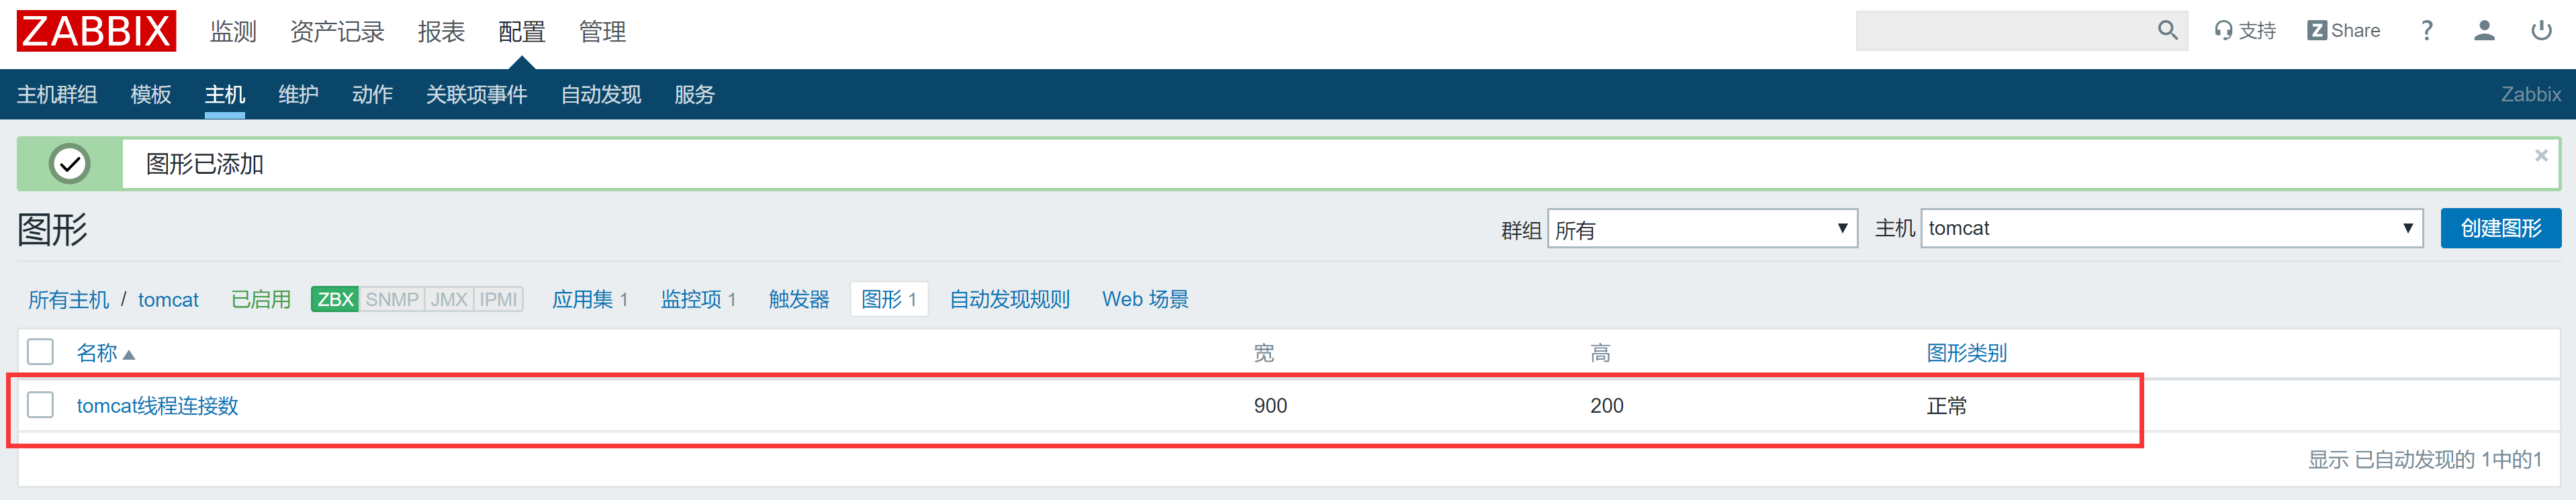The image size is (2576, 500).
Task: Open the Zabbix Share link
Action: pyautogui.click(x=2343, y=31)
